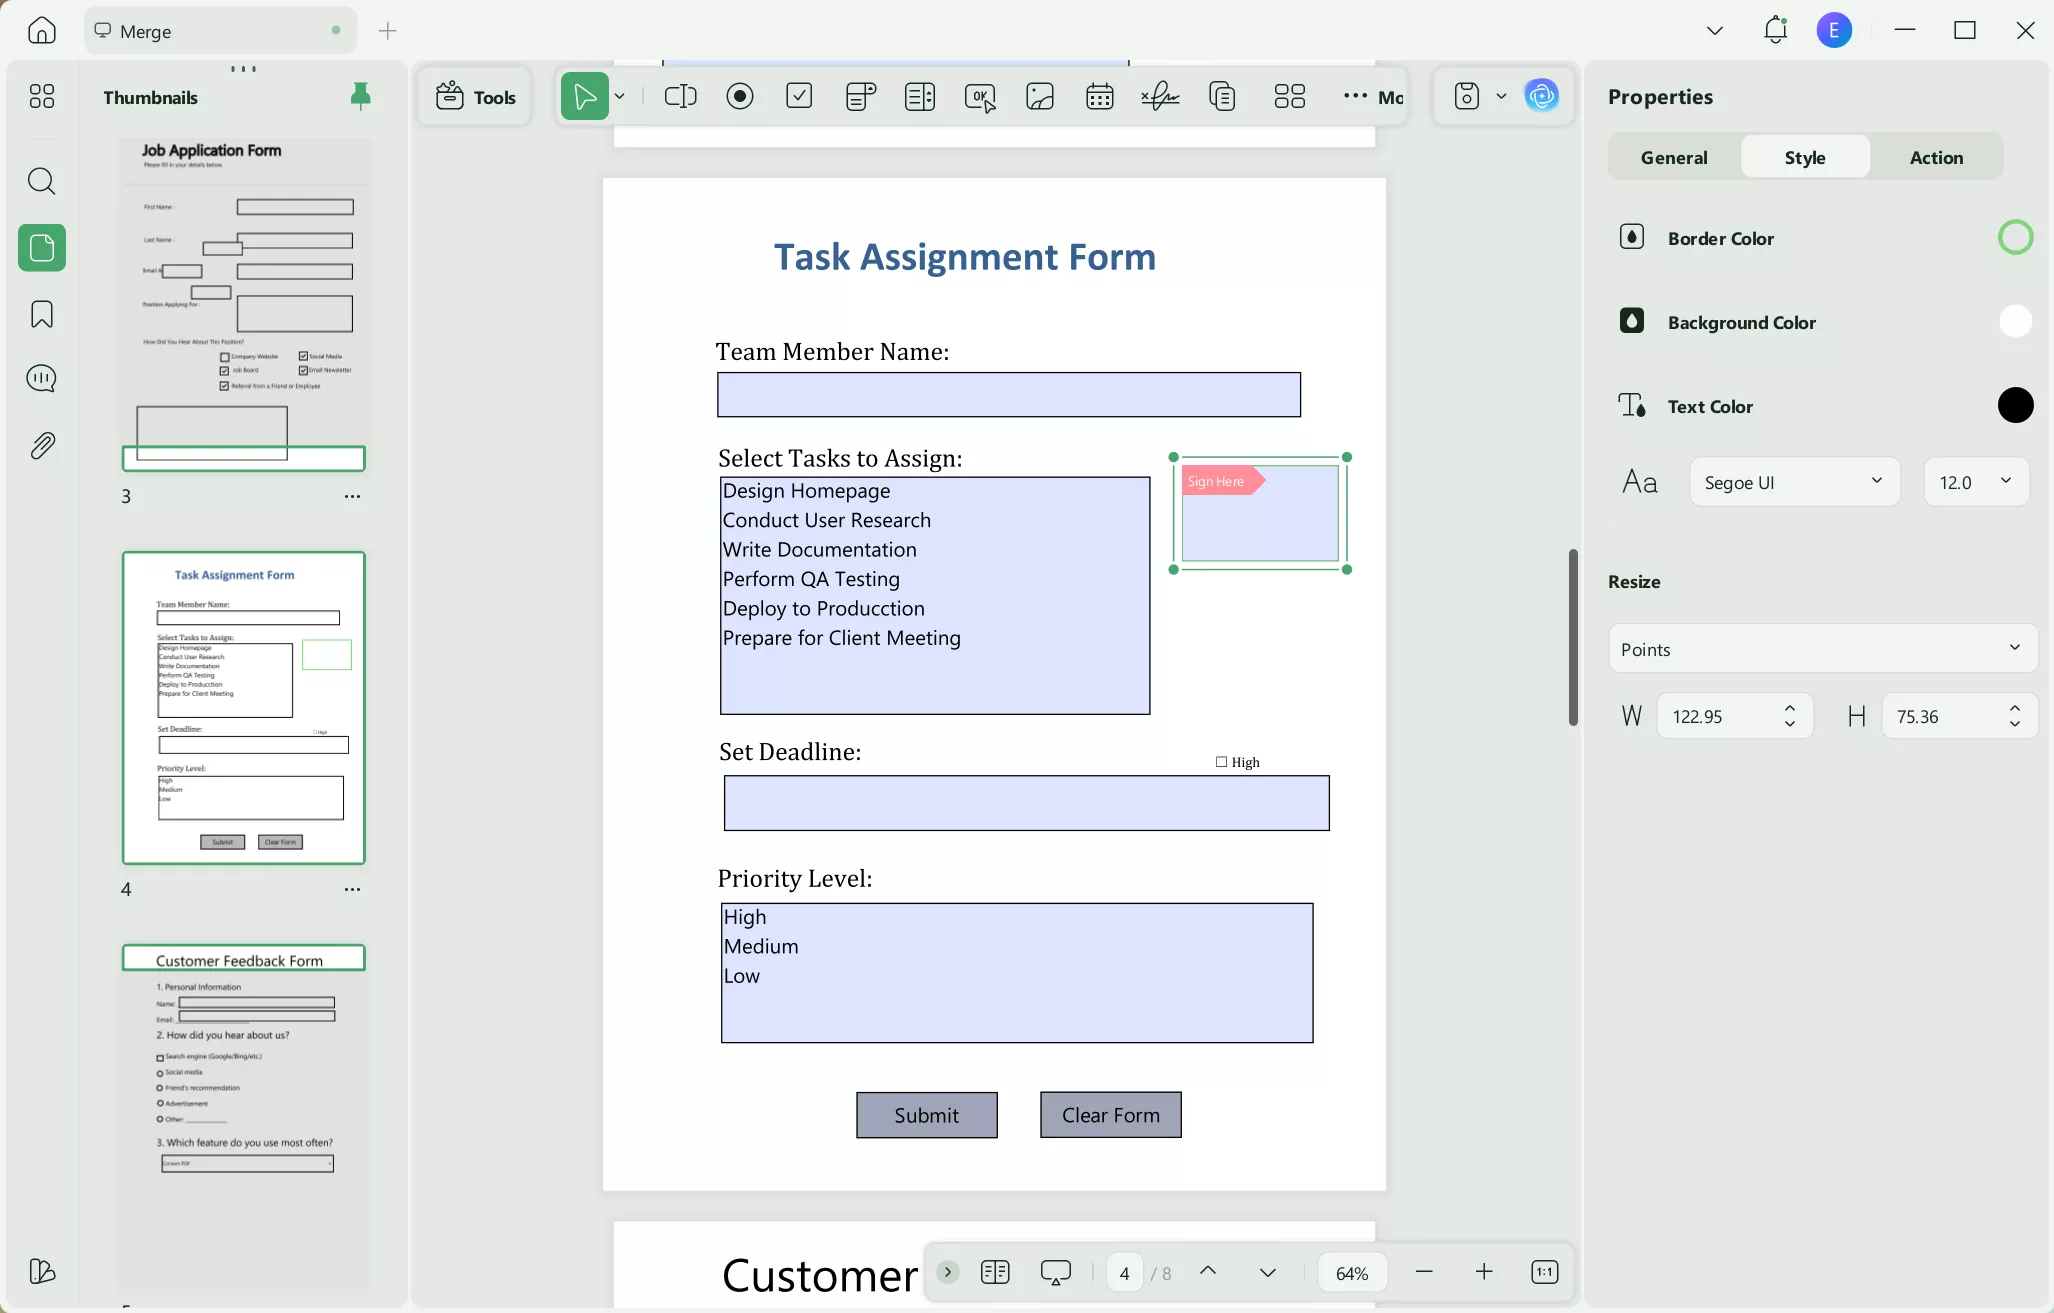Toggle the thumbnails panel pin
Viewport: 2054px width, 1313px height.
click(x=360, y=96)
